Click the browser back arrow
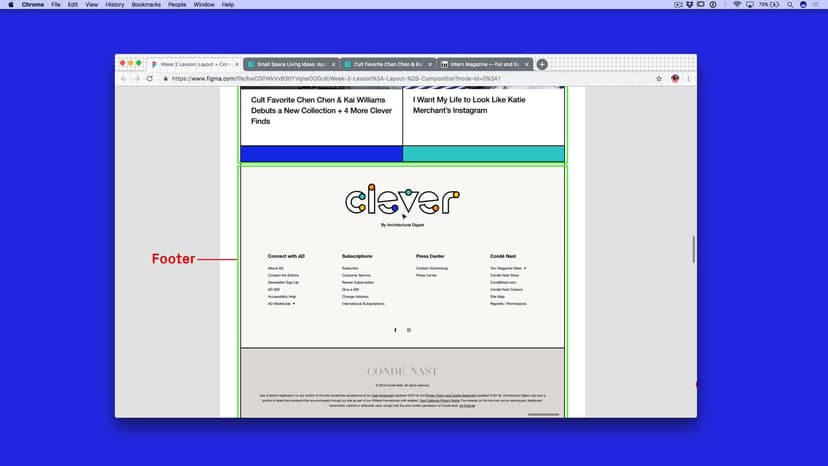 [124, 78]
